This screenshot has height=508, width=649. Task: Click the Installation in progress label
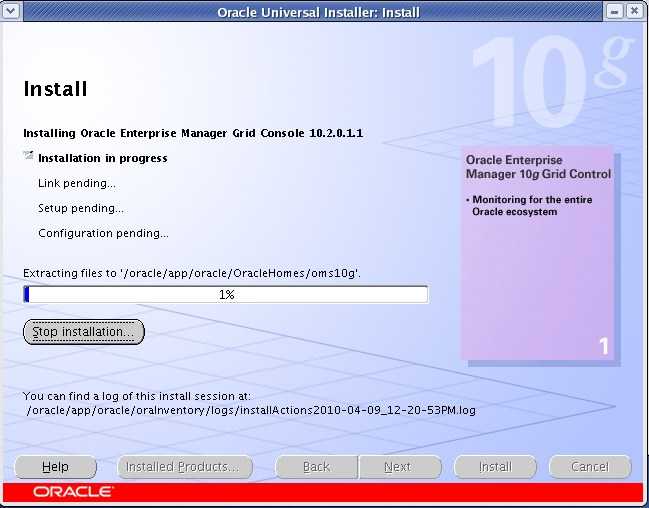103,158
